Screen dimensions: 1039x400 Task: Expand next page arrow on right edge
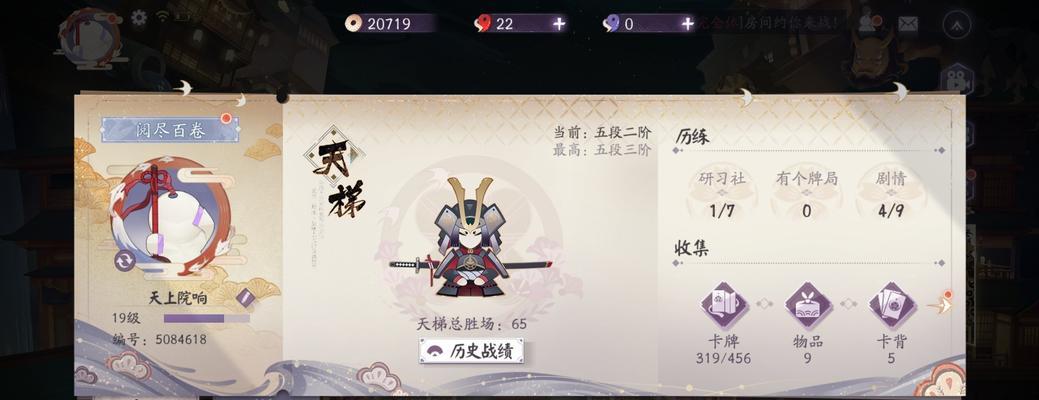941,305
